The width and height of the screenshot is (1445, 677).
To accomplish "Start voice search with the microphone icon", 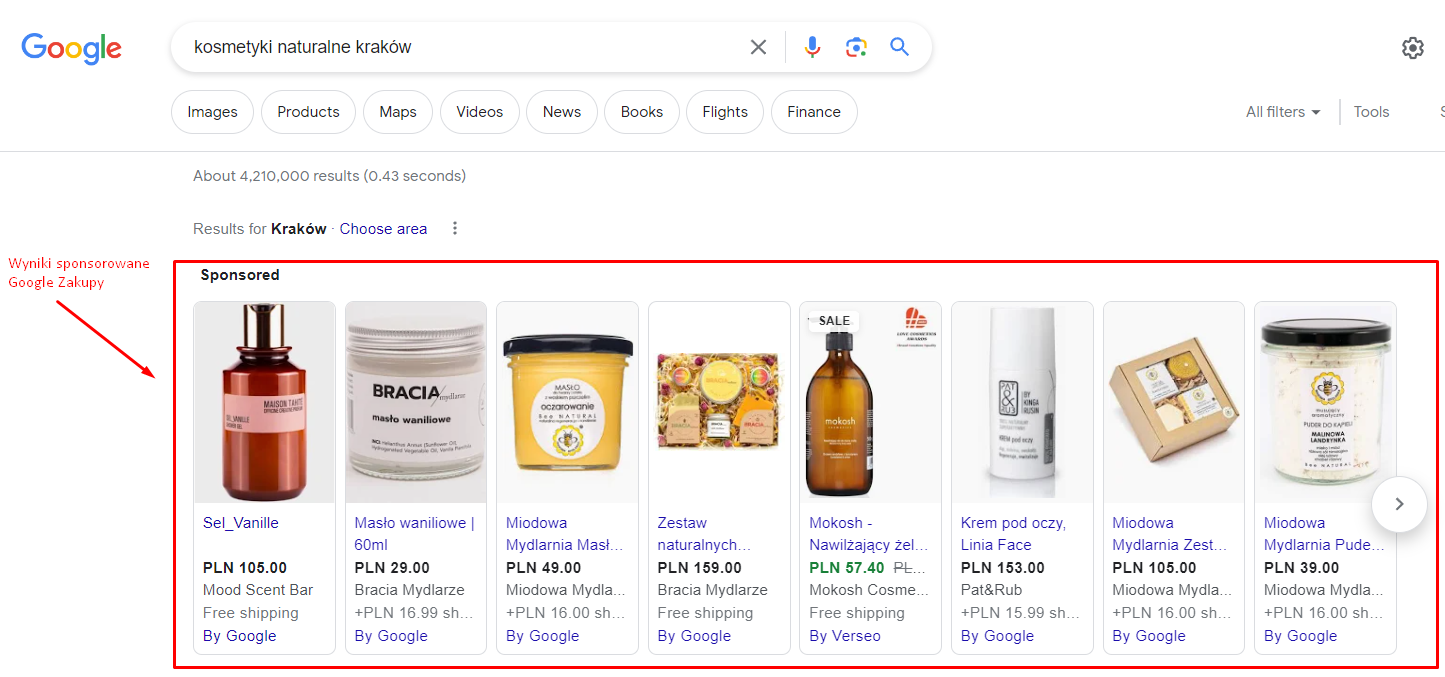I will (x=812, y=47).
